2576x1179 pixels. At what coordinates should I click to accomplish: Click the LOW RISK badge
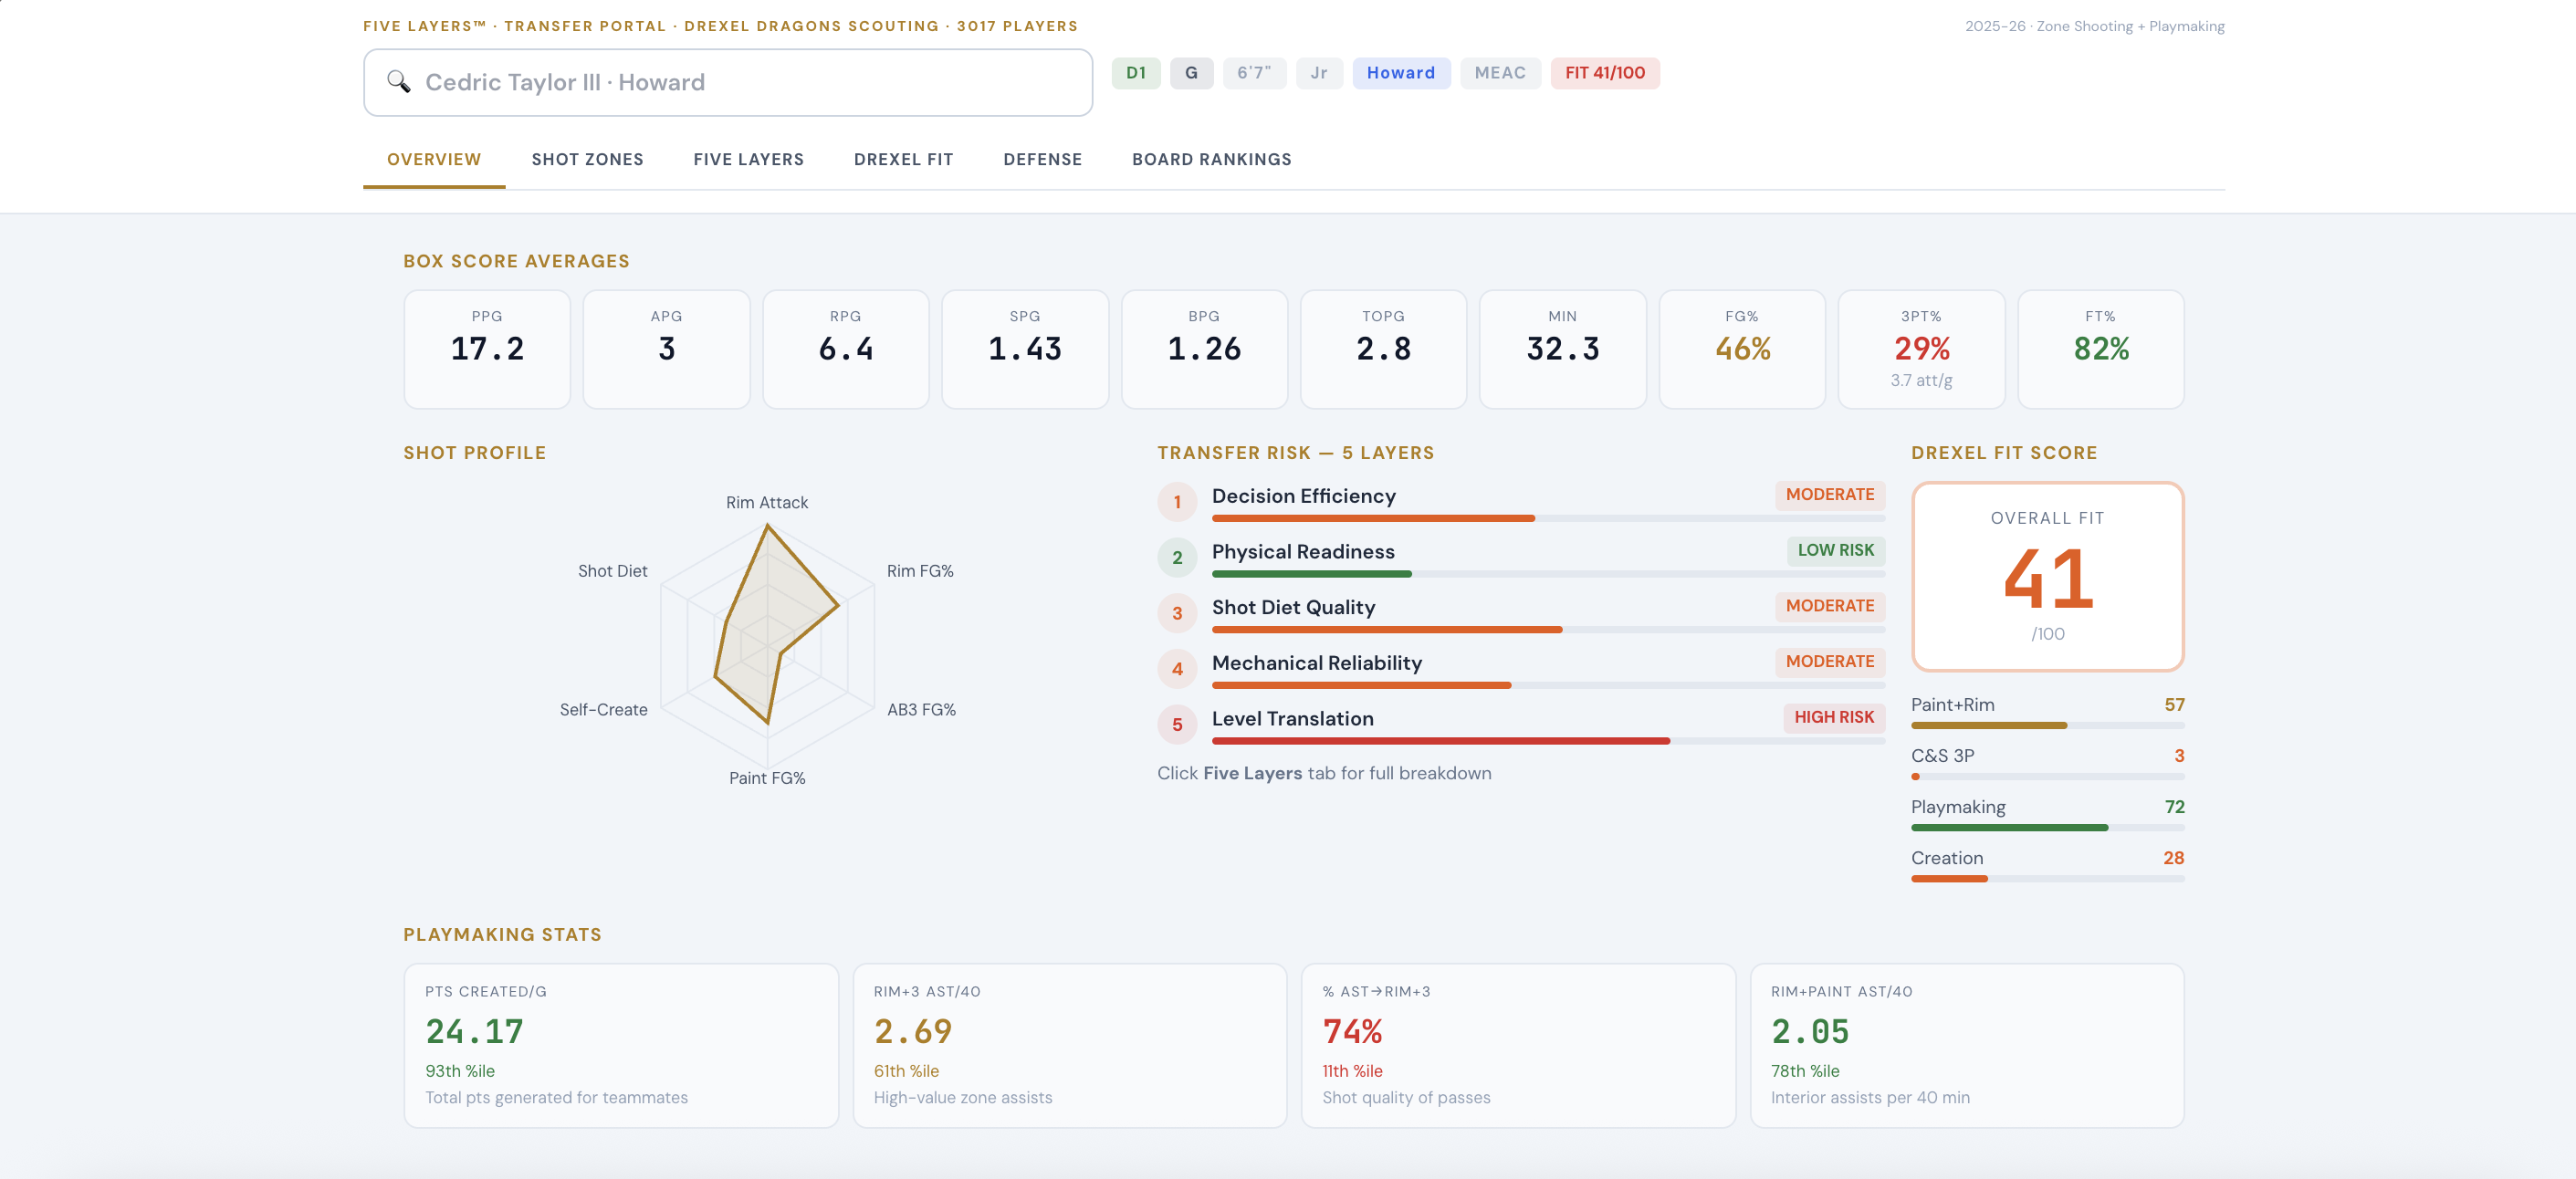point(1835,550)
